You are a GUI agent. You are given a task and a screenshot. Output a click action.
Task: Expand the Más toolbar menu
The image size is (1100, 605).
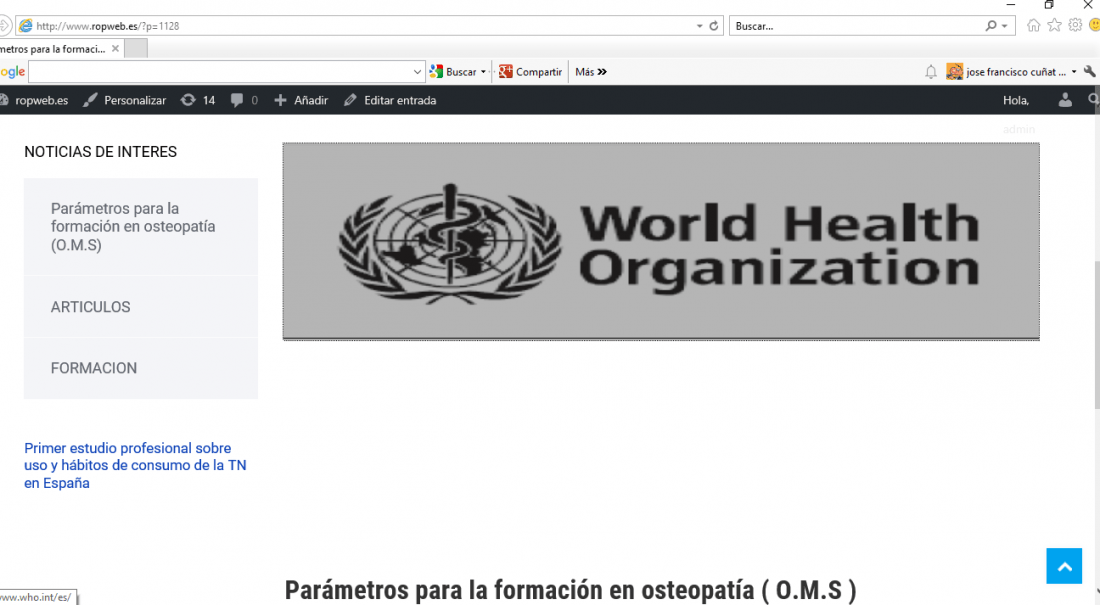click(591, 72)
